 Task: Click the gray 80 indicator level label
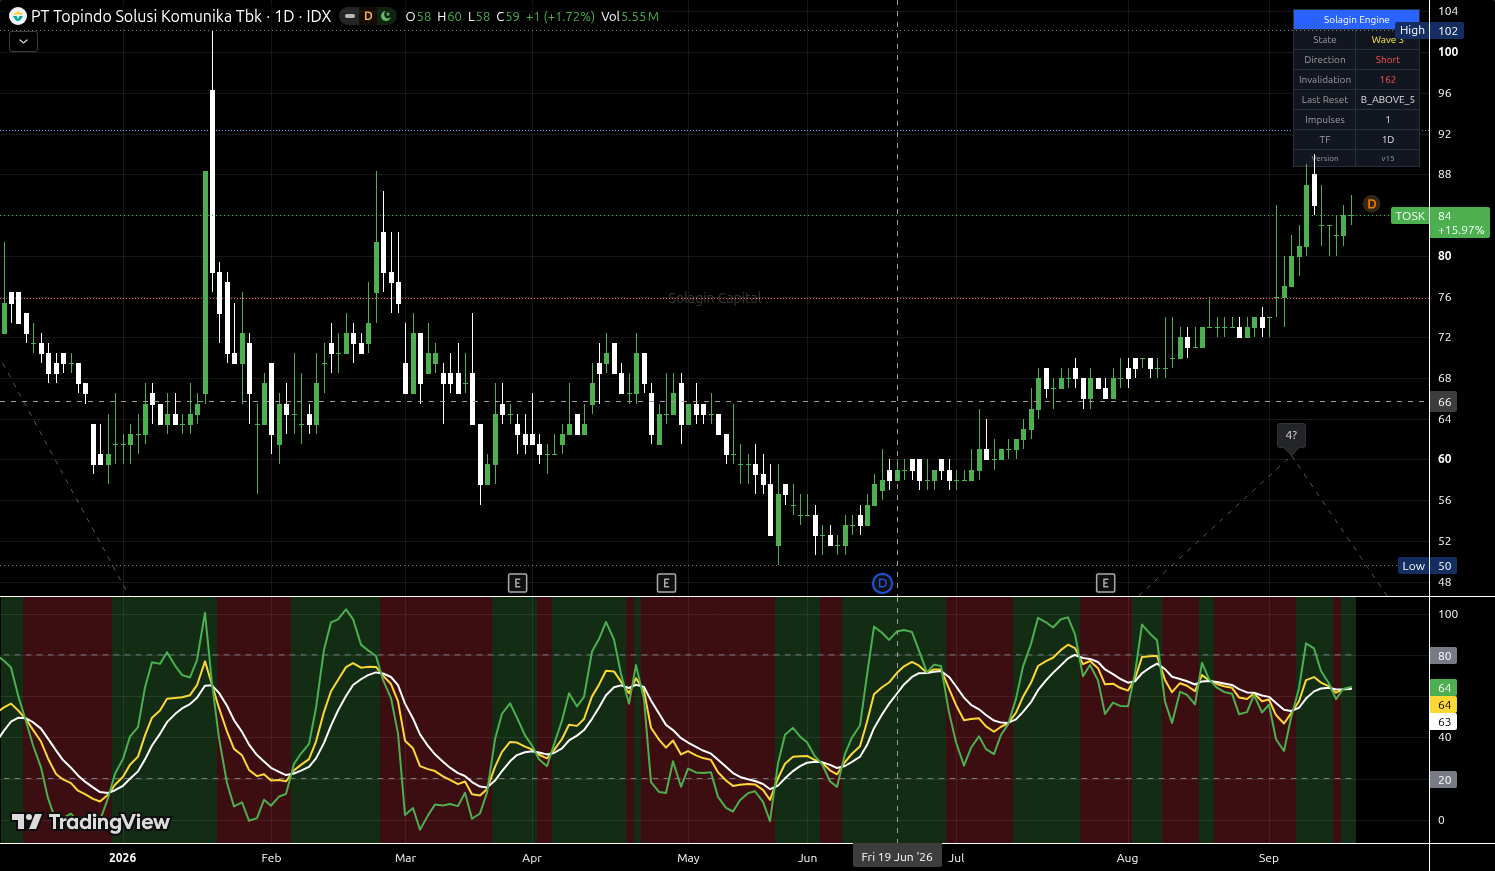click(x=1444, y=656)
